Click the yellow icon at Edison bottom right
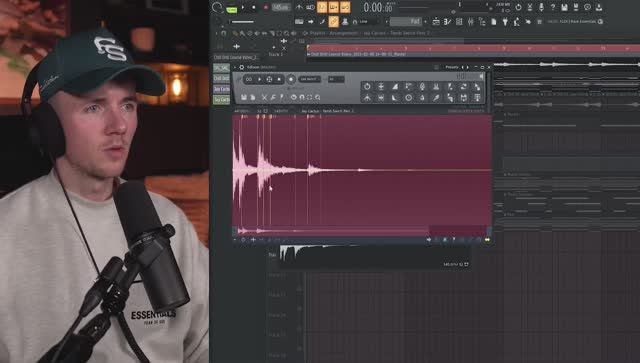This screenshot has width=640, height=363. click(x=487, y=240)
